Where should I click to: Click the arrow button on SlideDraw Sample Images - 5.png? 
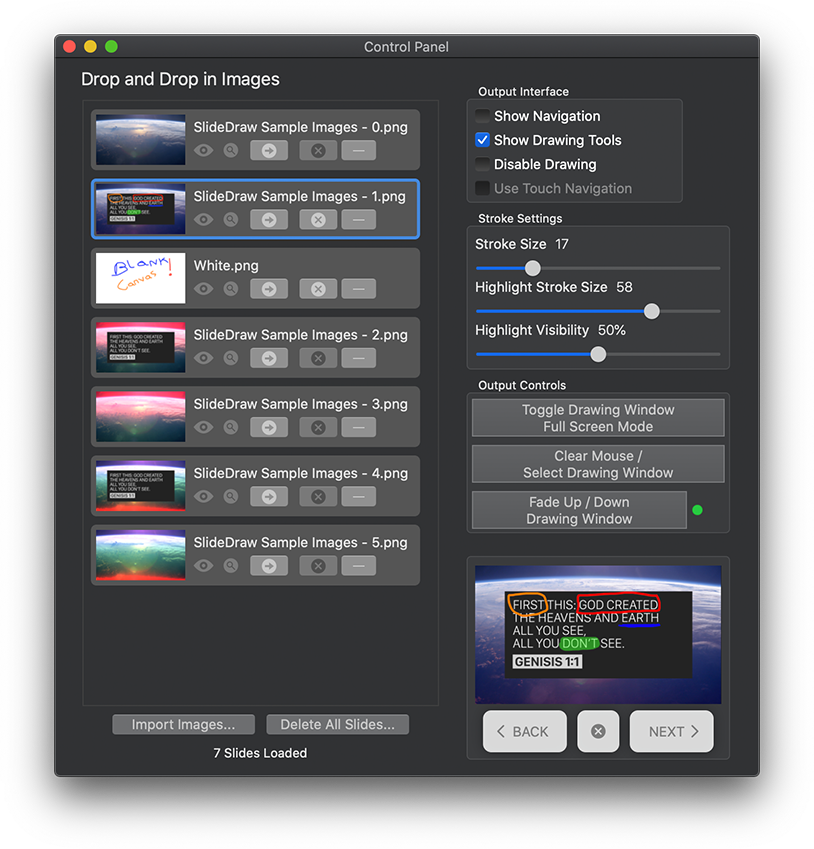[x=269, y=566]
